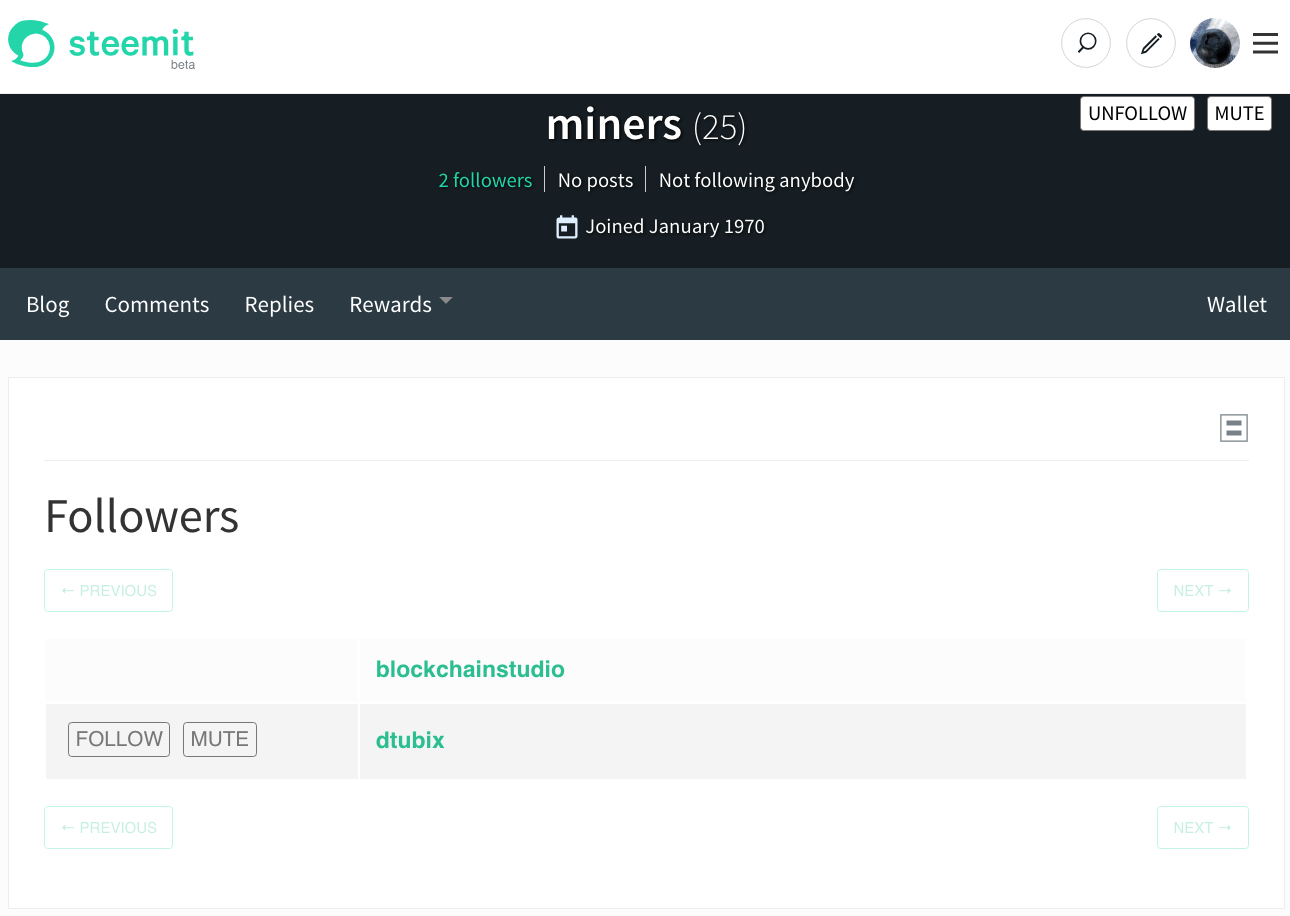Unfollow the miners account

pyautogui.click(x=1138, y=113)
